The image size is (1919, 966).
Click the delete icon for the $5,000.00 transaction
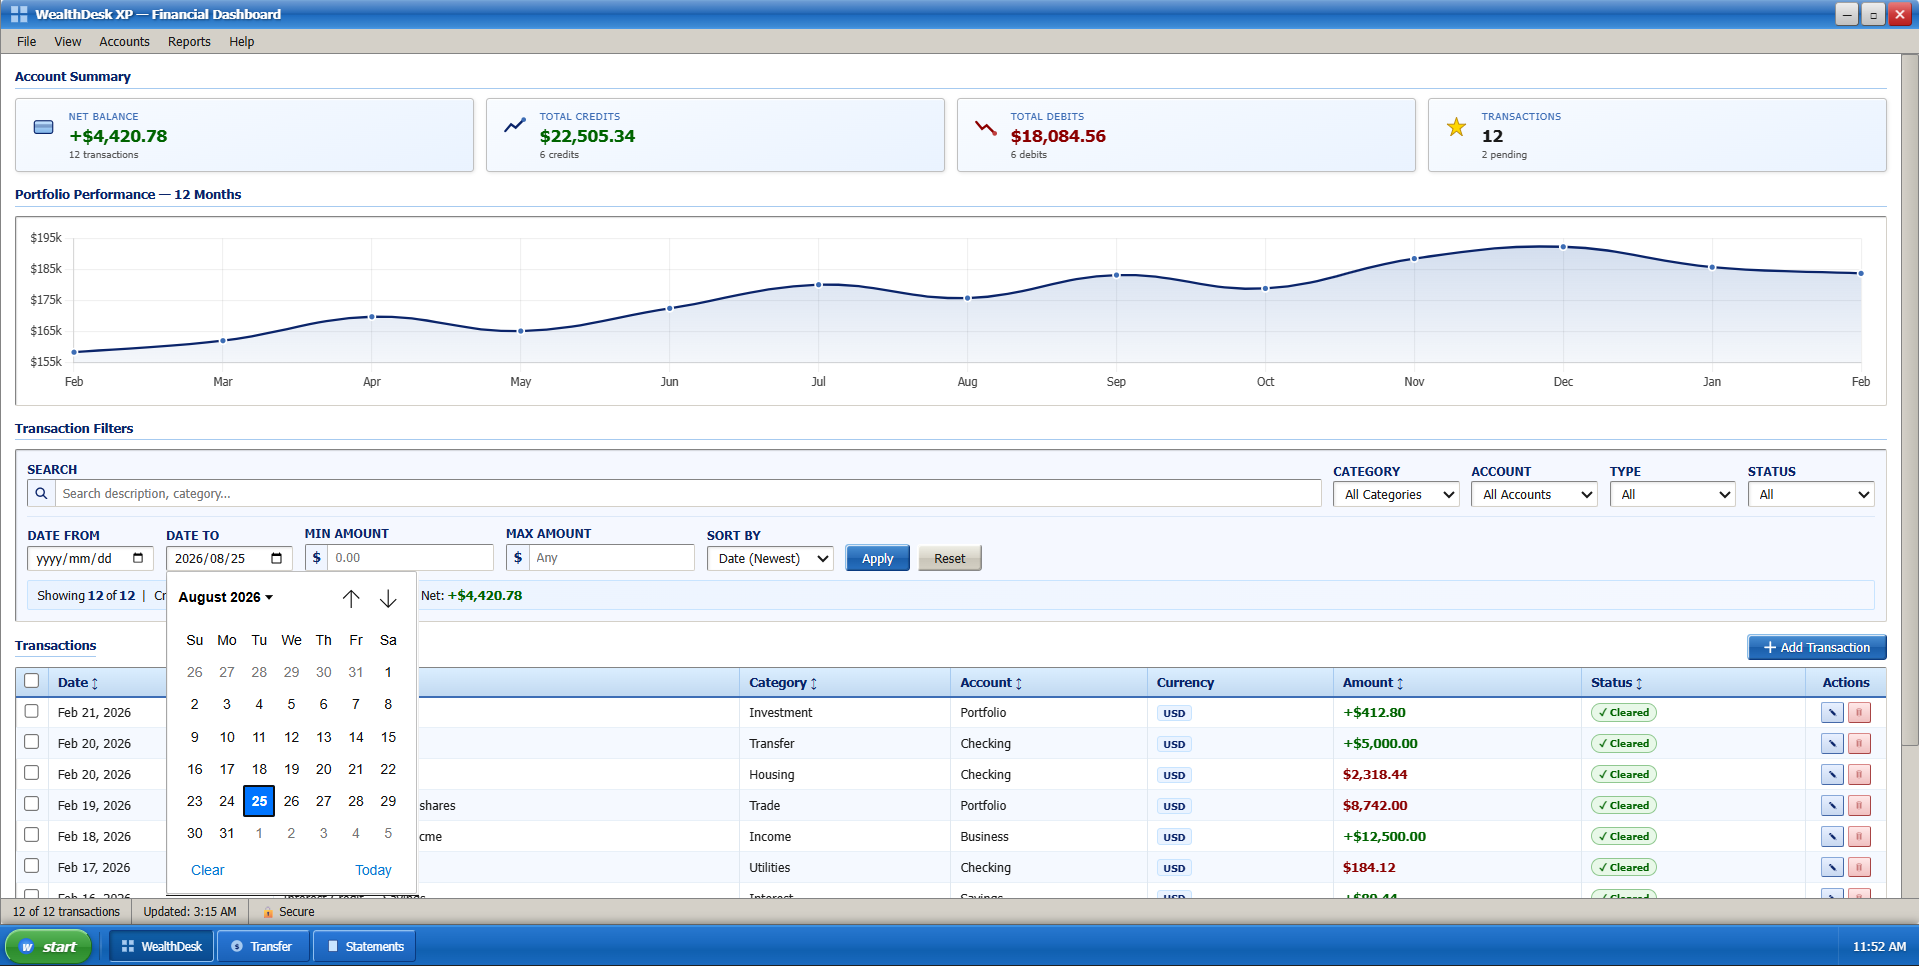coord(1860,743)
